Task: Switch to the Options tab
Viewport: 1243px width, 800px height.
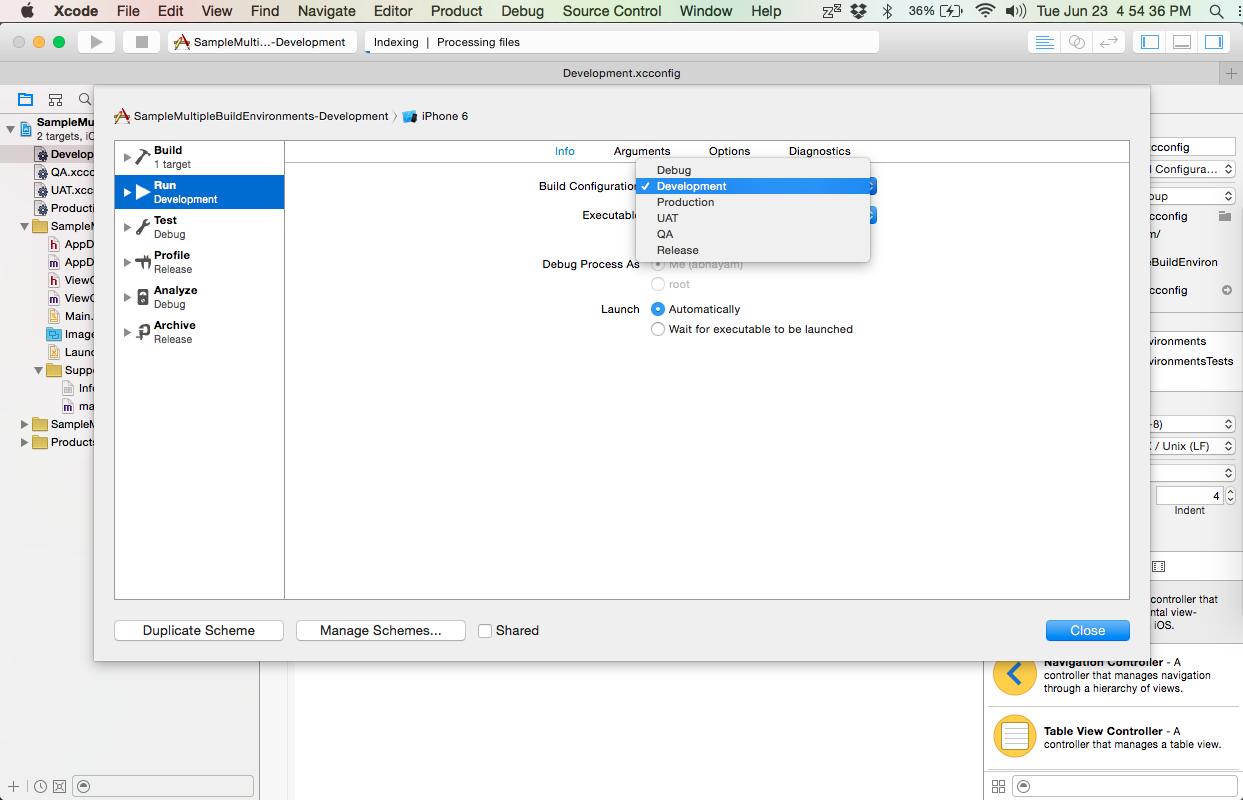Action: pos(729,151)
